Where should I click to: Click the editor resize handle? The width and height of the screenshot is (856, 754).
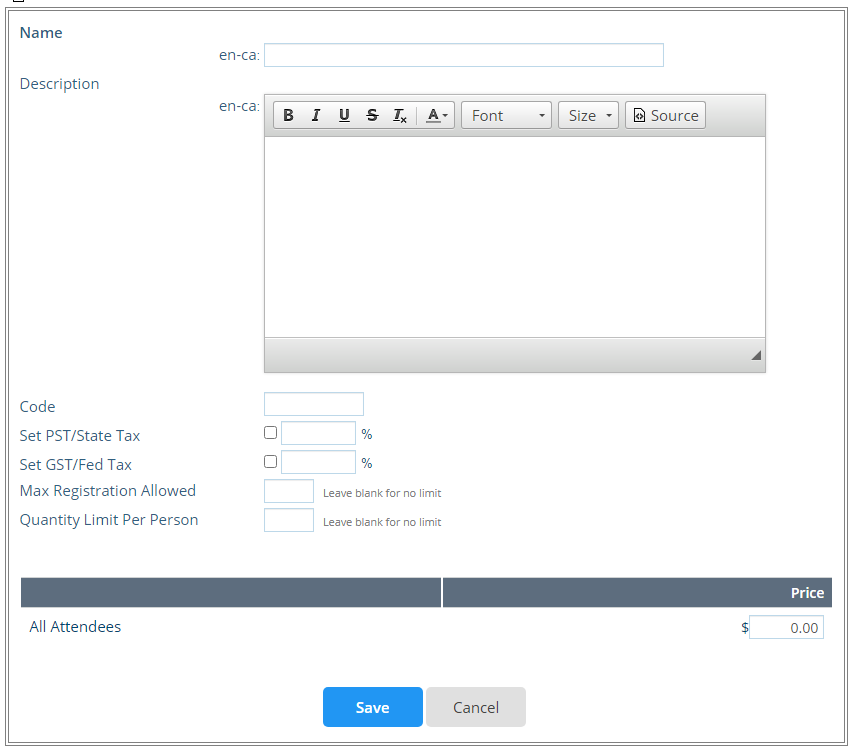click(x=755, y=356)
